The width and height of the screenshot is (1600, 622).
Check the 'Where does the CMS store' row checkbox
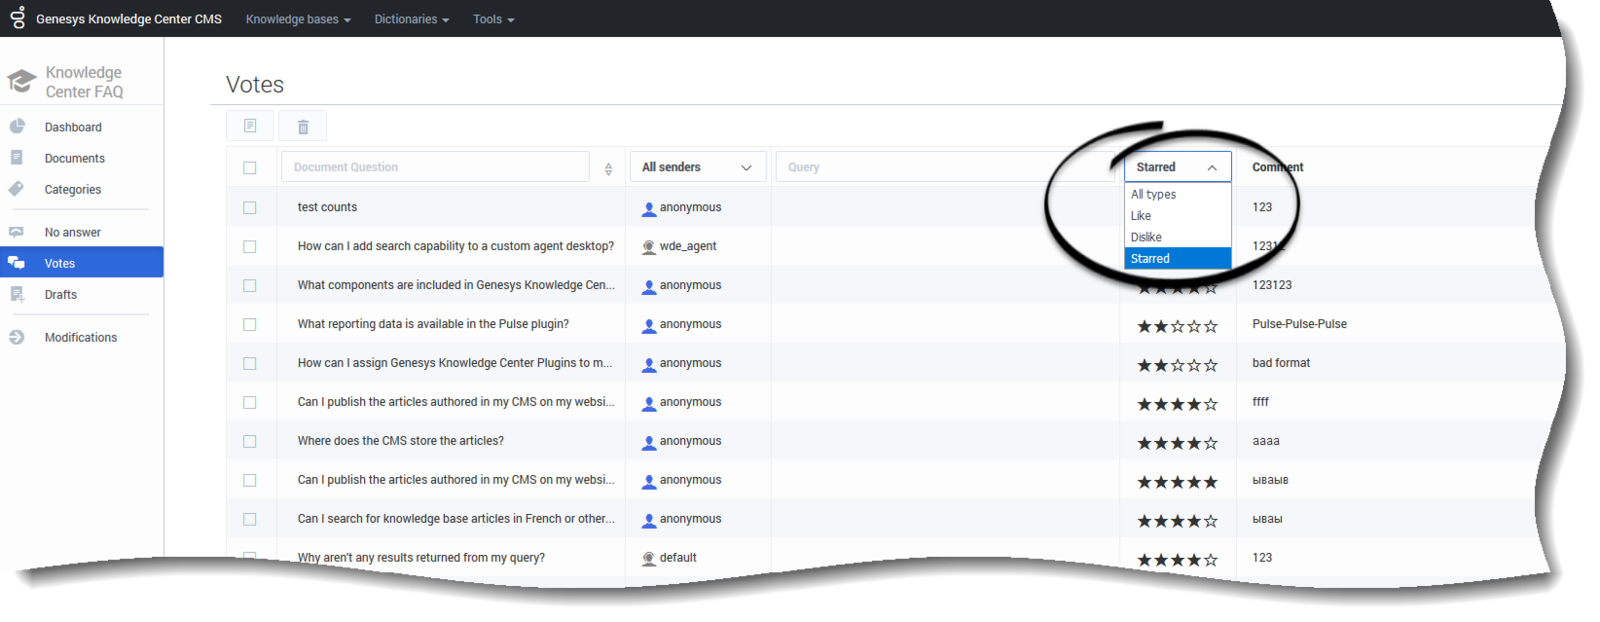click(x=250, y=442)
